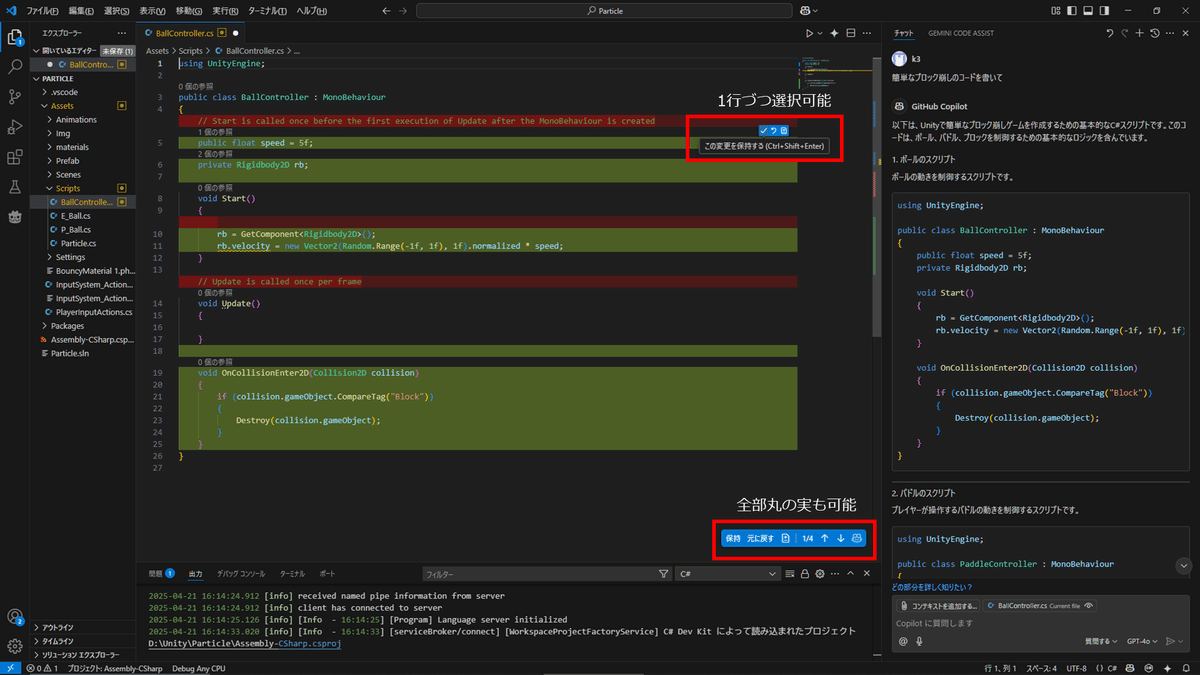Toggle the primary sidebar visibility

1072,10
